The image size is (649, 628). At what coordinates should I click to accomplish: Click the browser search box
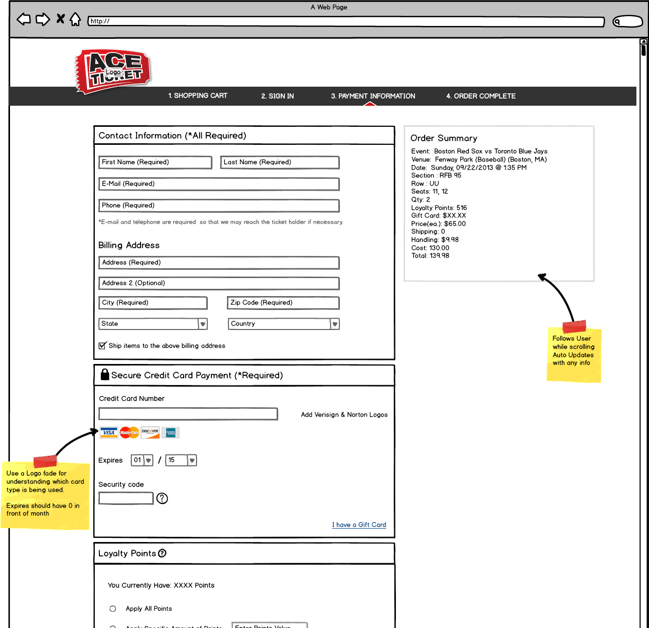[627, 22]
